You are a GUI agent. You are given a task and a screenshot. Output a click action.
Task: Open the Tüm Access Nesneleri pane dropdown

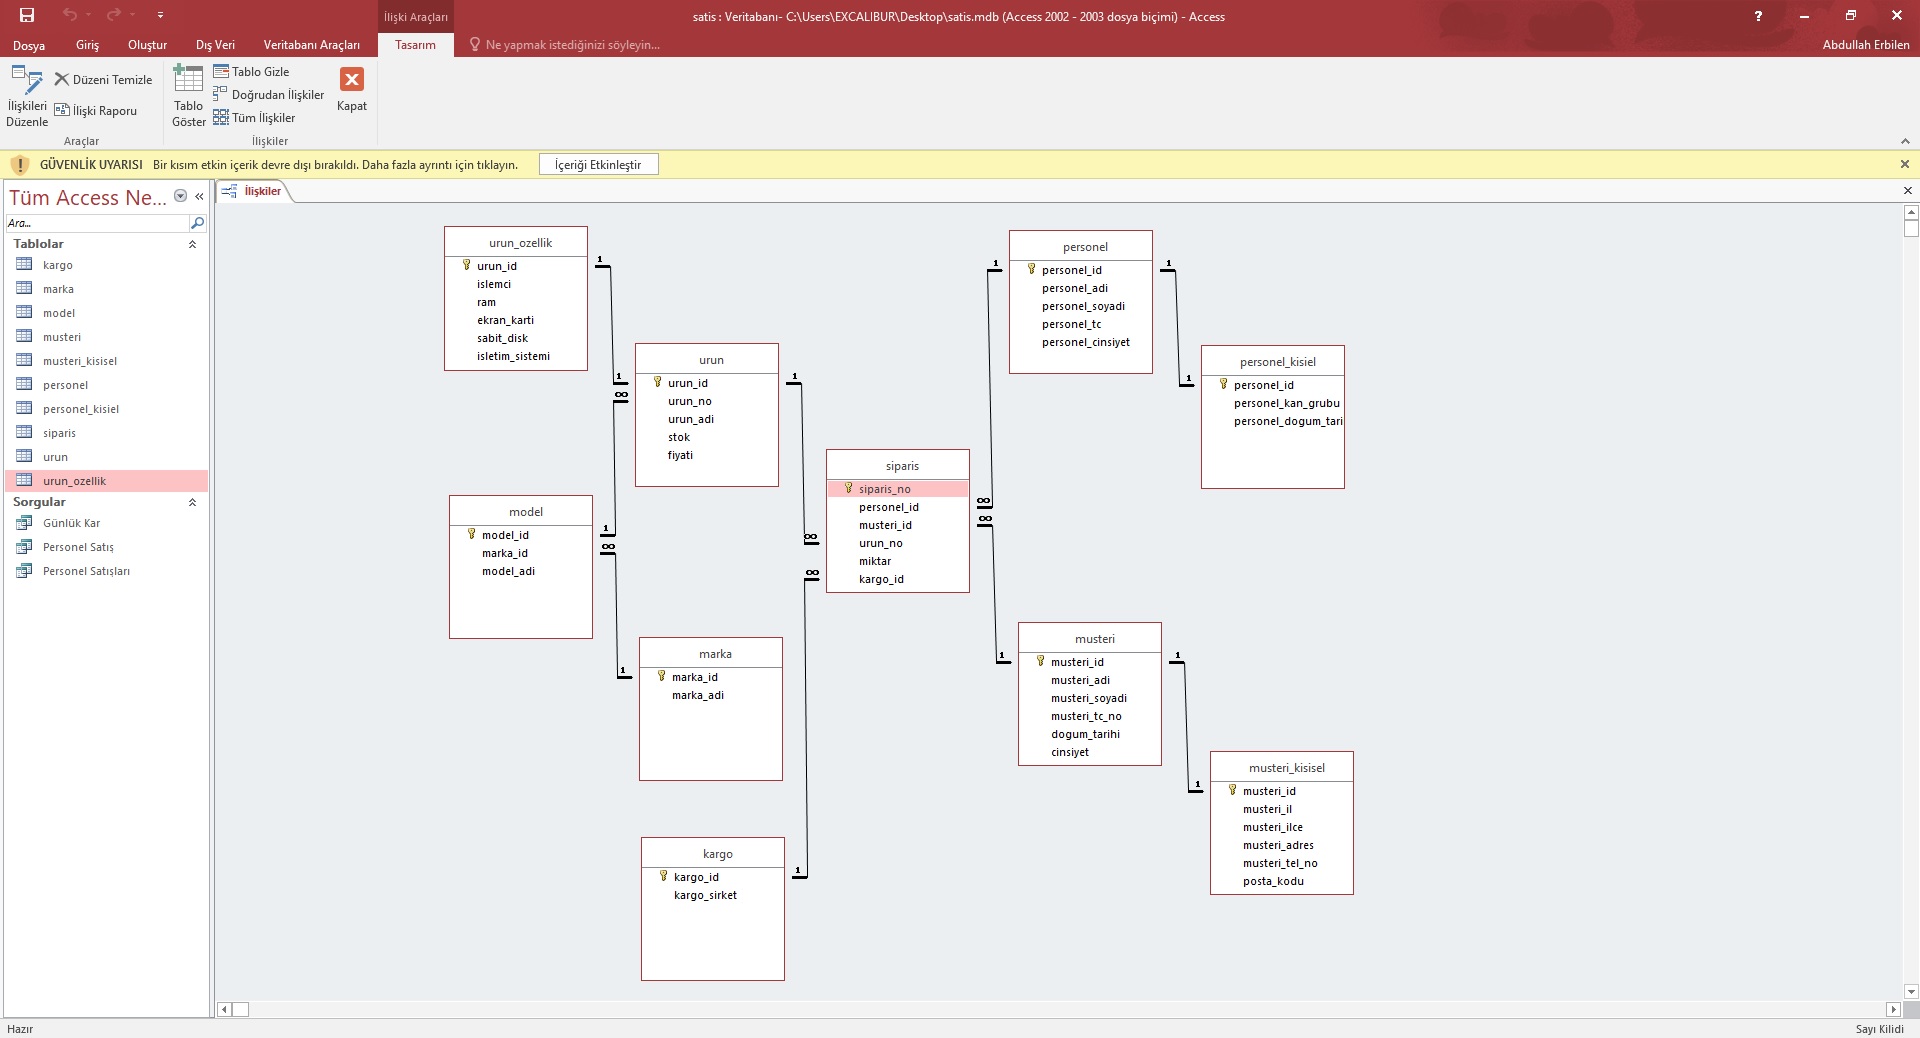181,196
